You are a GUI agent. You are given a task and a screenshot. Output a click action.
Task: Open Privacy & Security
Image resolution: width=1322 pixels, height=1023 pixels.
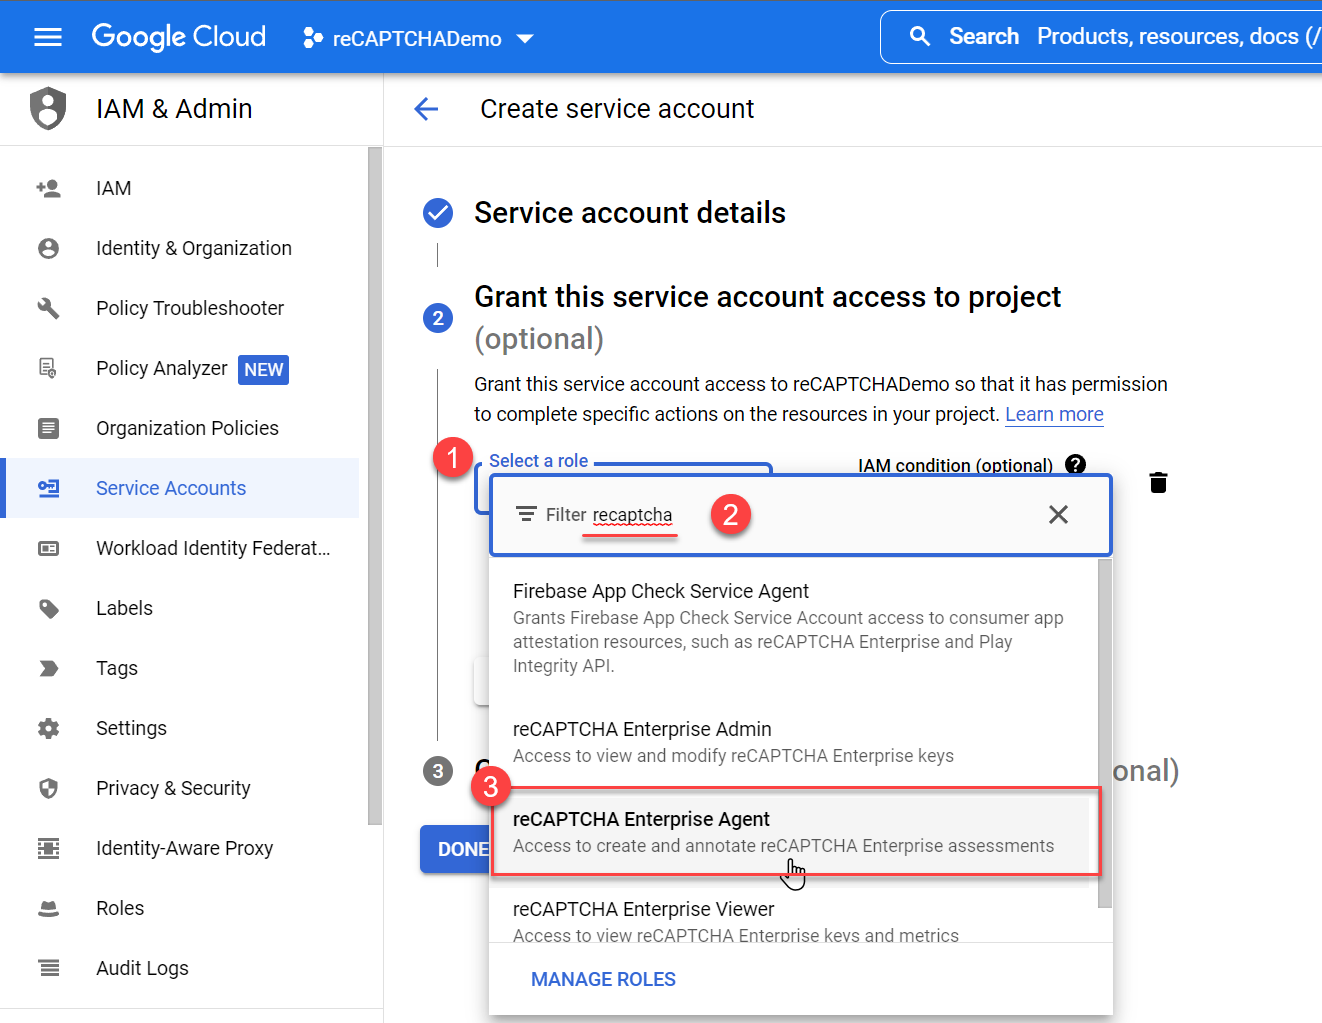[173, 788]
